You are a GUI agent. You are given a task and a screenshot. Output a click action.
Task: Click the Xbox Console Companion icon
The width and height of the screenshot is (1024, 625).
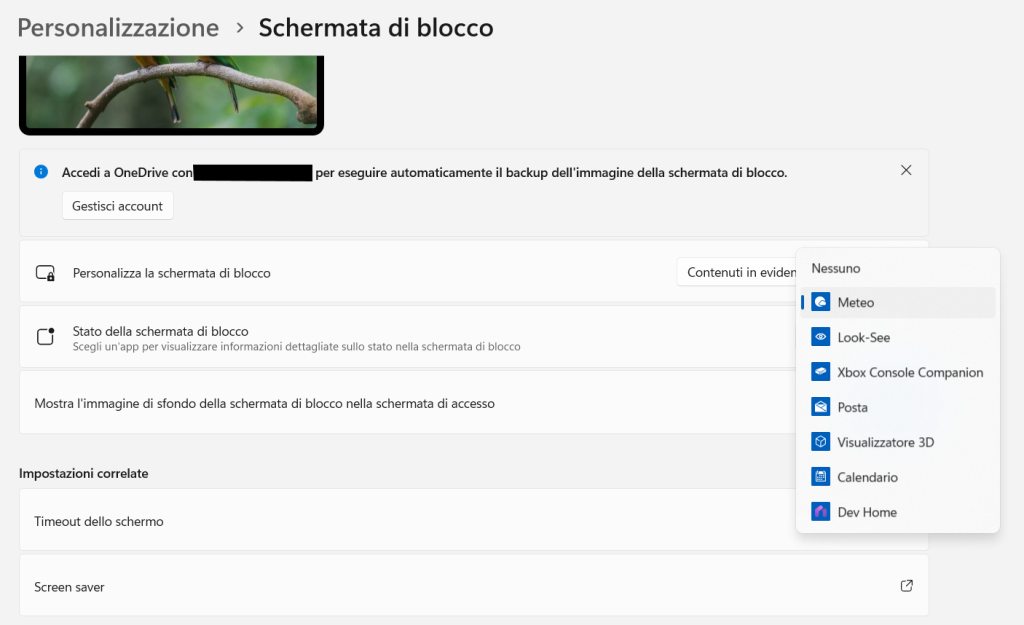click(821, 372)
